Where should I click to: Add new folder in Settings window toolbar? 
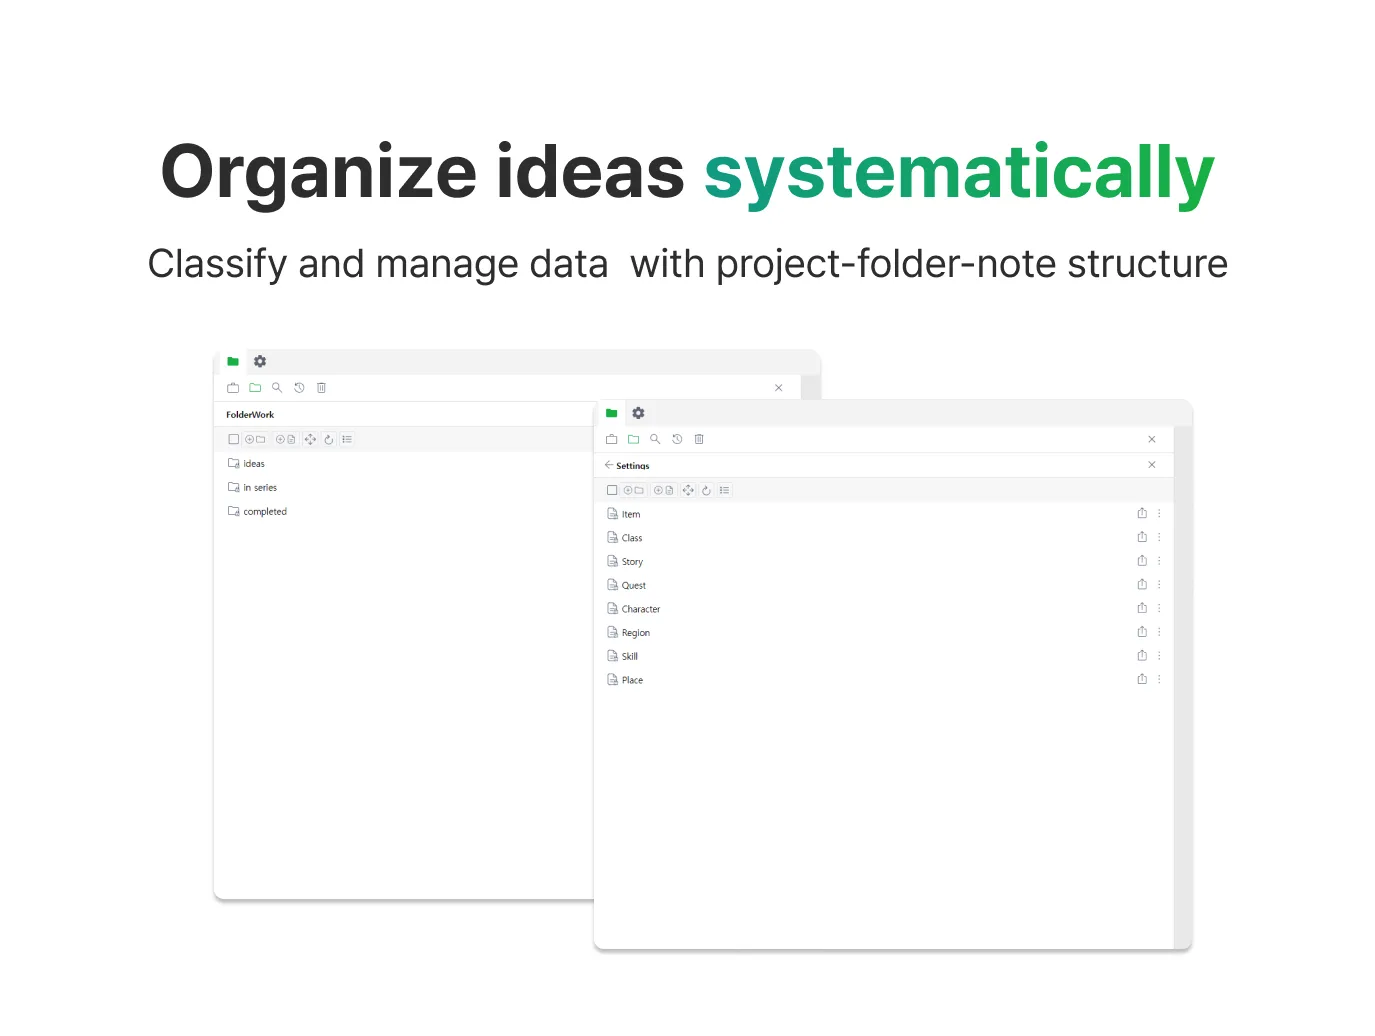click(634, 490)
